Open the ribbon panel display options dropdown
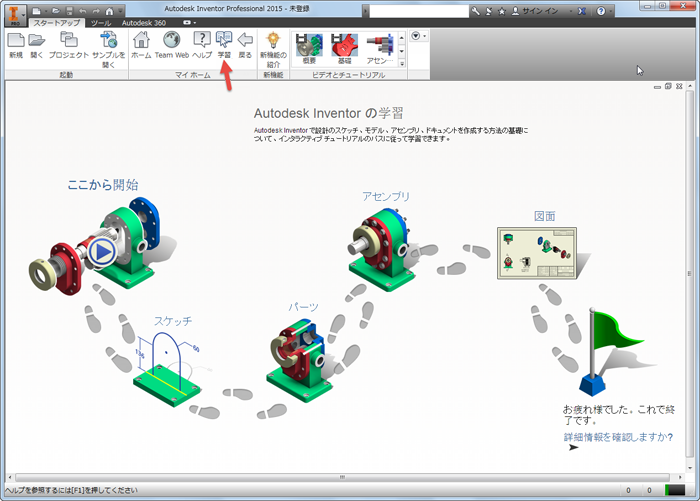The image size is (700, 501). [x=418, y=36]
